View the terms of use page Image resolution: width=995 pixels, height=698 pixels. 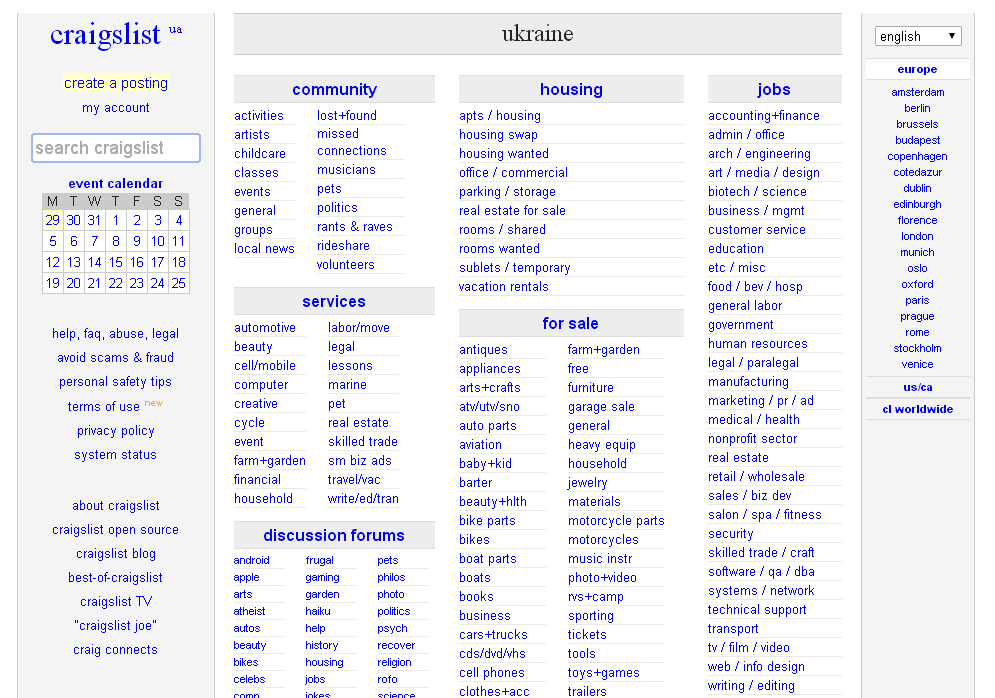pos(103,407)
